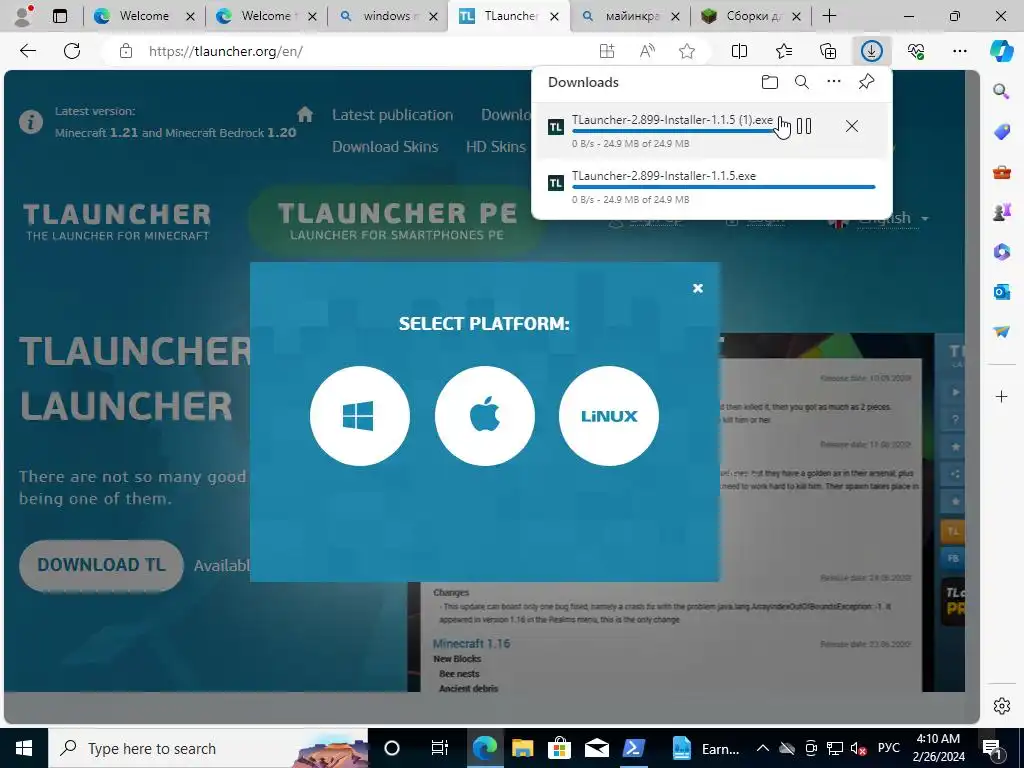The width and height of the screenshot is (1024, 768).
Task: Open tab actions menu
Action: [x=59, y=16]
